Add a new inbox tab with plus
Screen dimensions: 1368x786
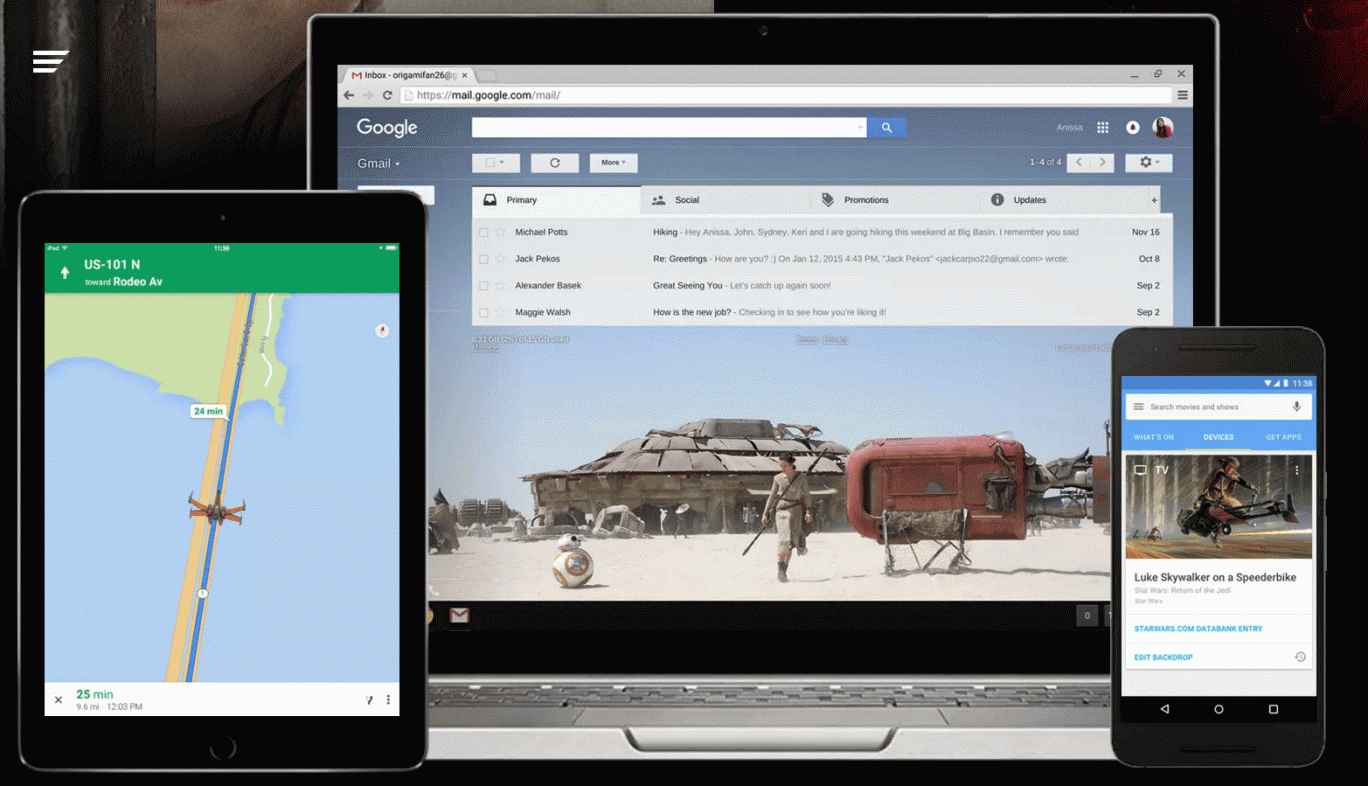pyautogui.click(x=1154, y=200)
